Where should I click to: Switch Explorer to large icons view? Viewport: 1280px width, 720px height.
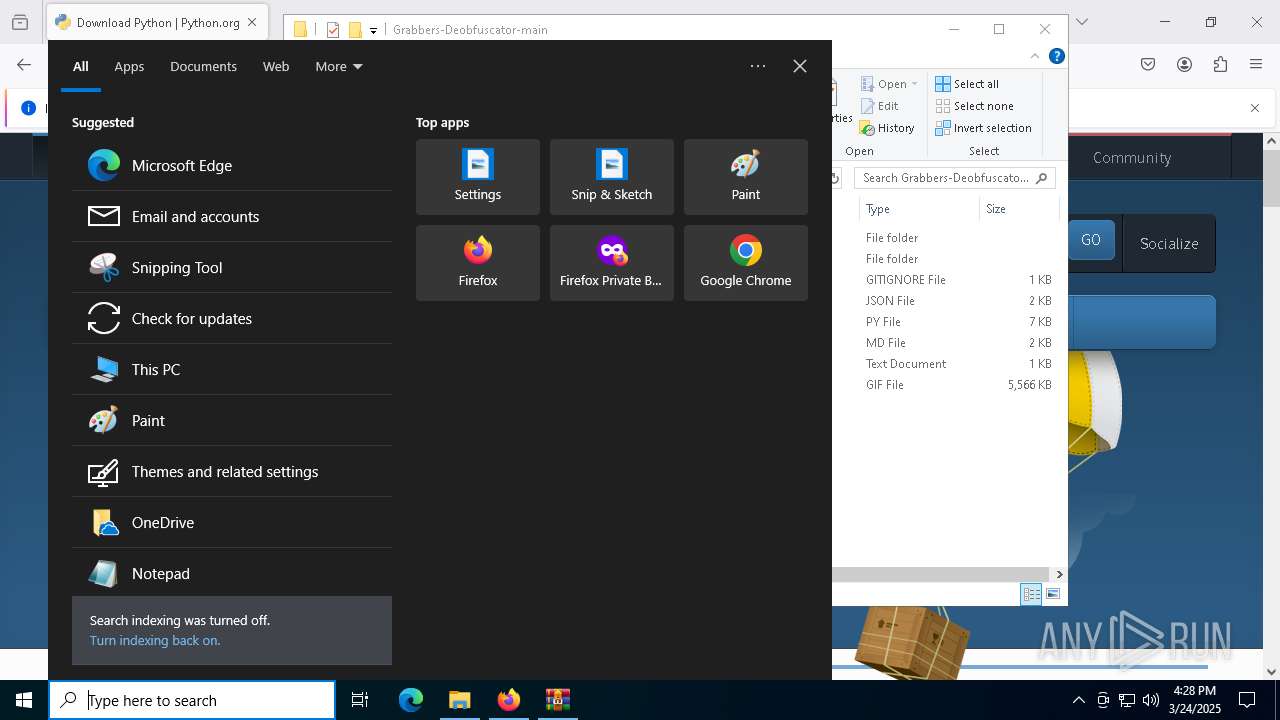coord(1052,594)
